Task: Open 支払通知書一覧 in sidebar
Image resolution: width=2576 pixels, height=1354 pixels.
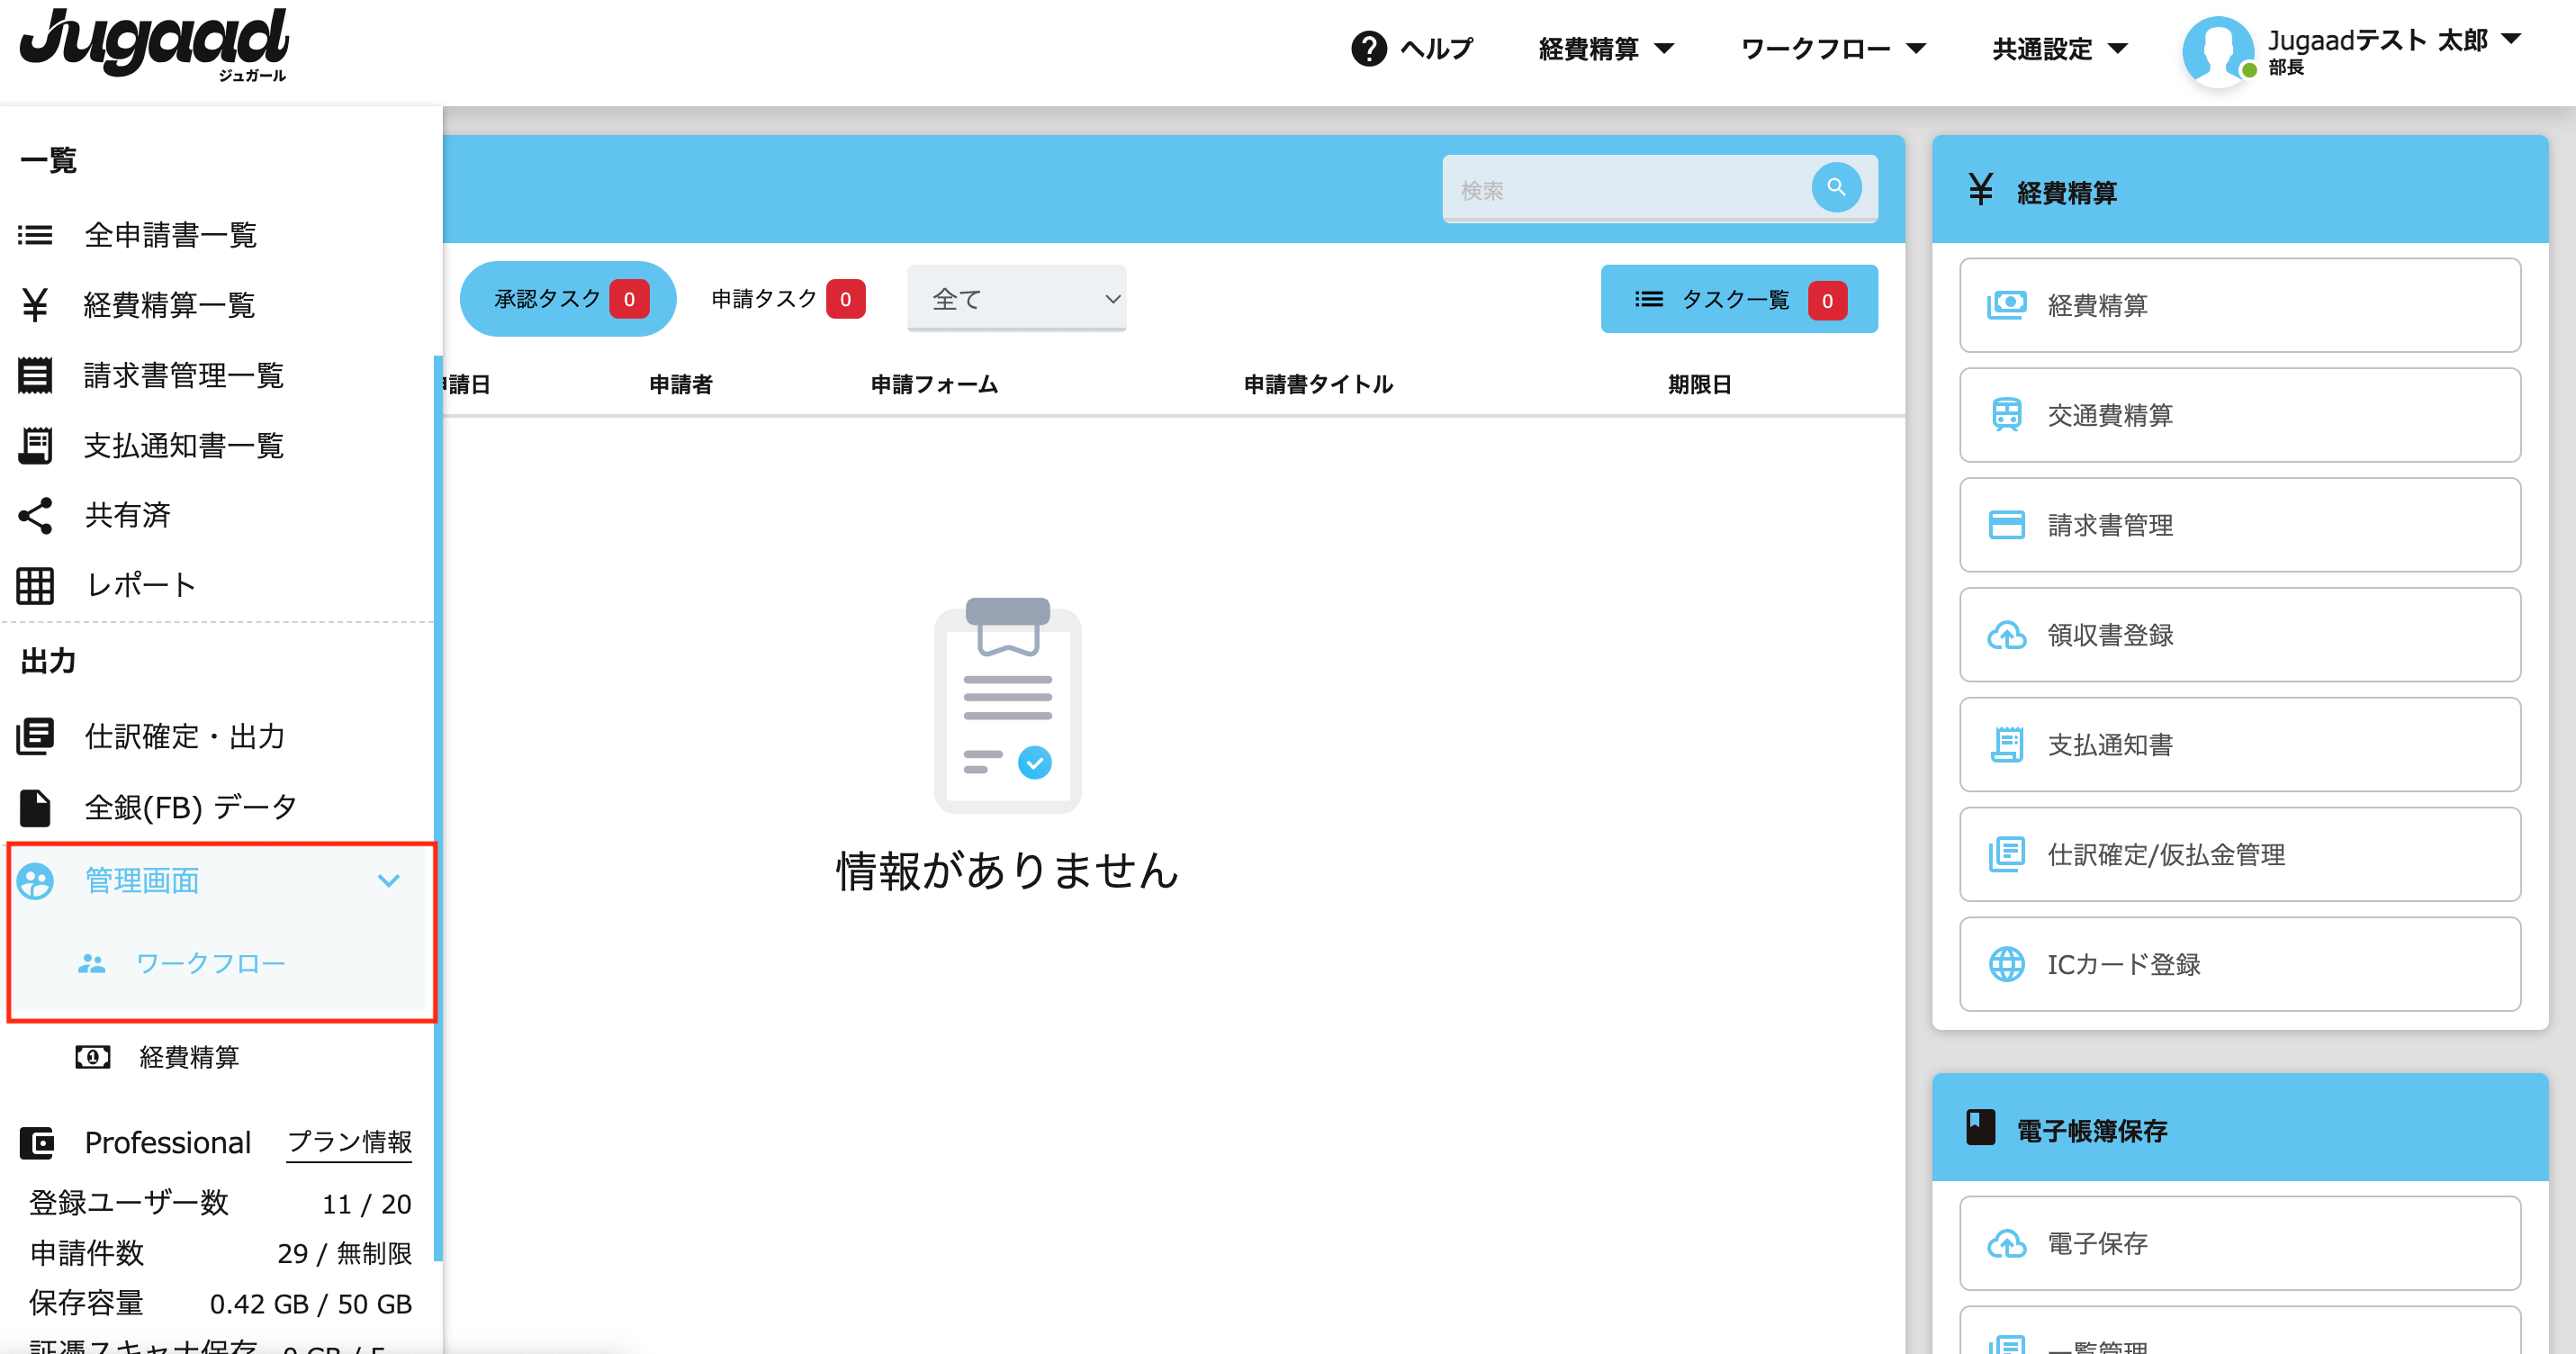Action: coord(184,445)
